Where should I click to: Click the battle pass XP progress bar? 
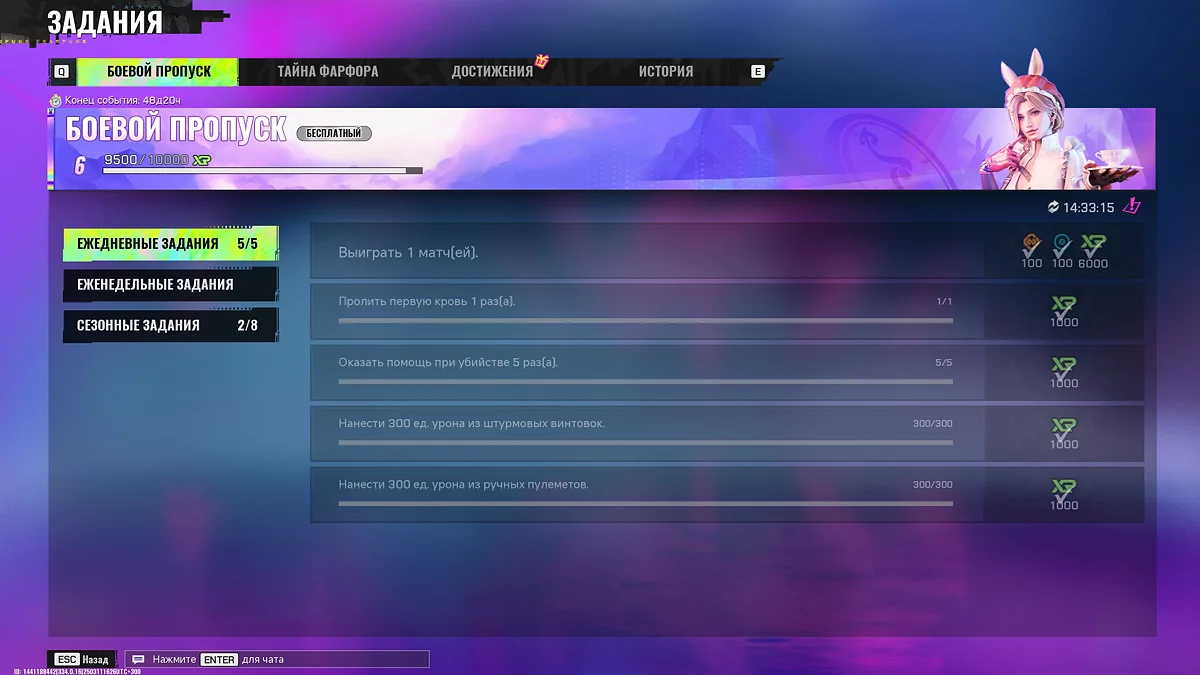[x=262, y=171]
